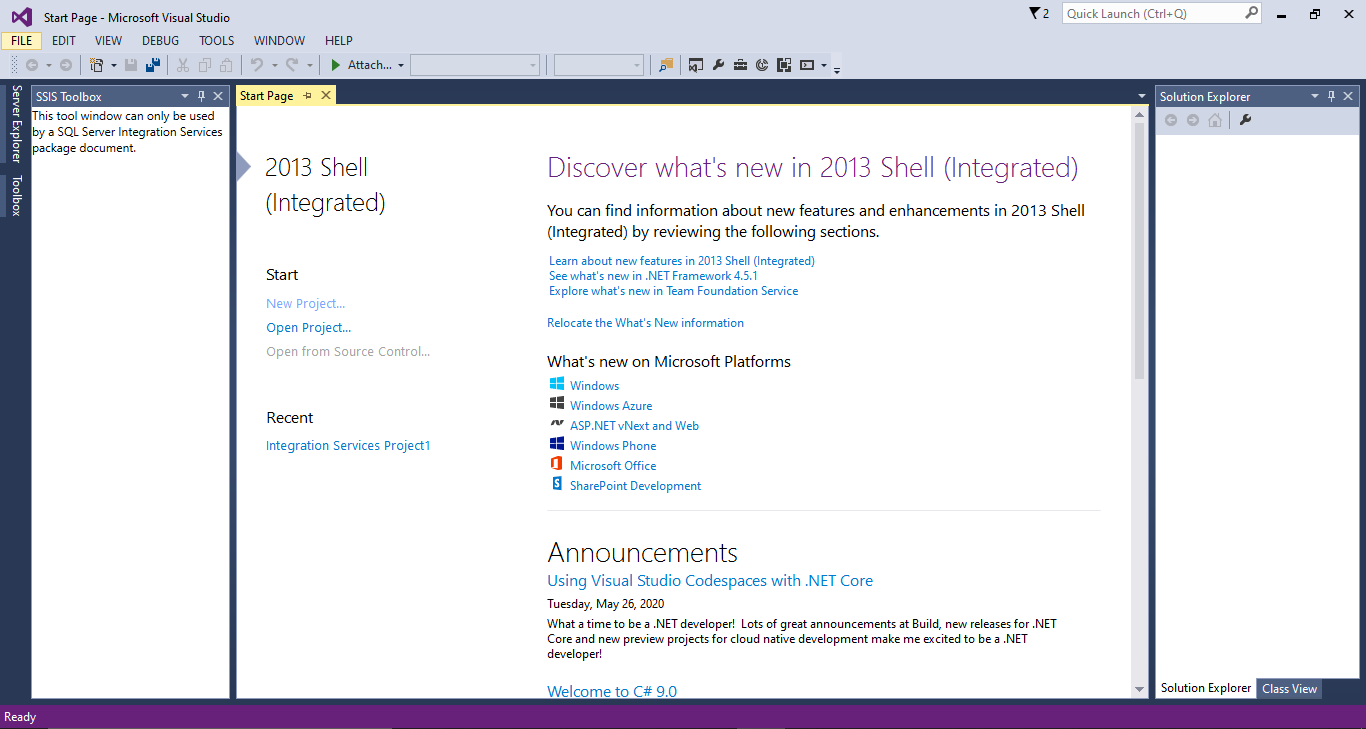Click Learn about new features link
The height and width of the screenshot is (729, 1366).
(x=682, y=261)
